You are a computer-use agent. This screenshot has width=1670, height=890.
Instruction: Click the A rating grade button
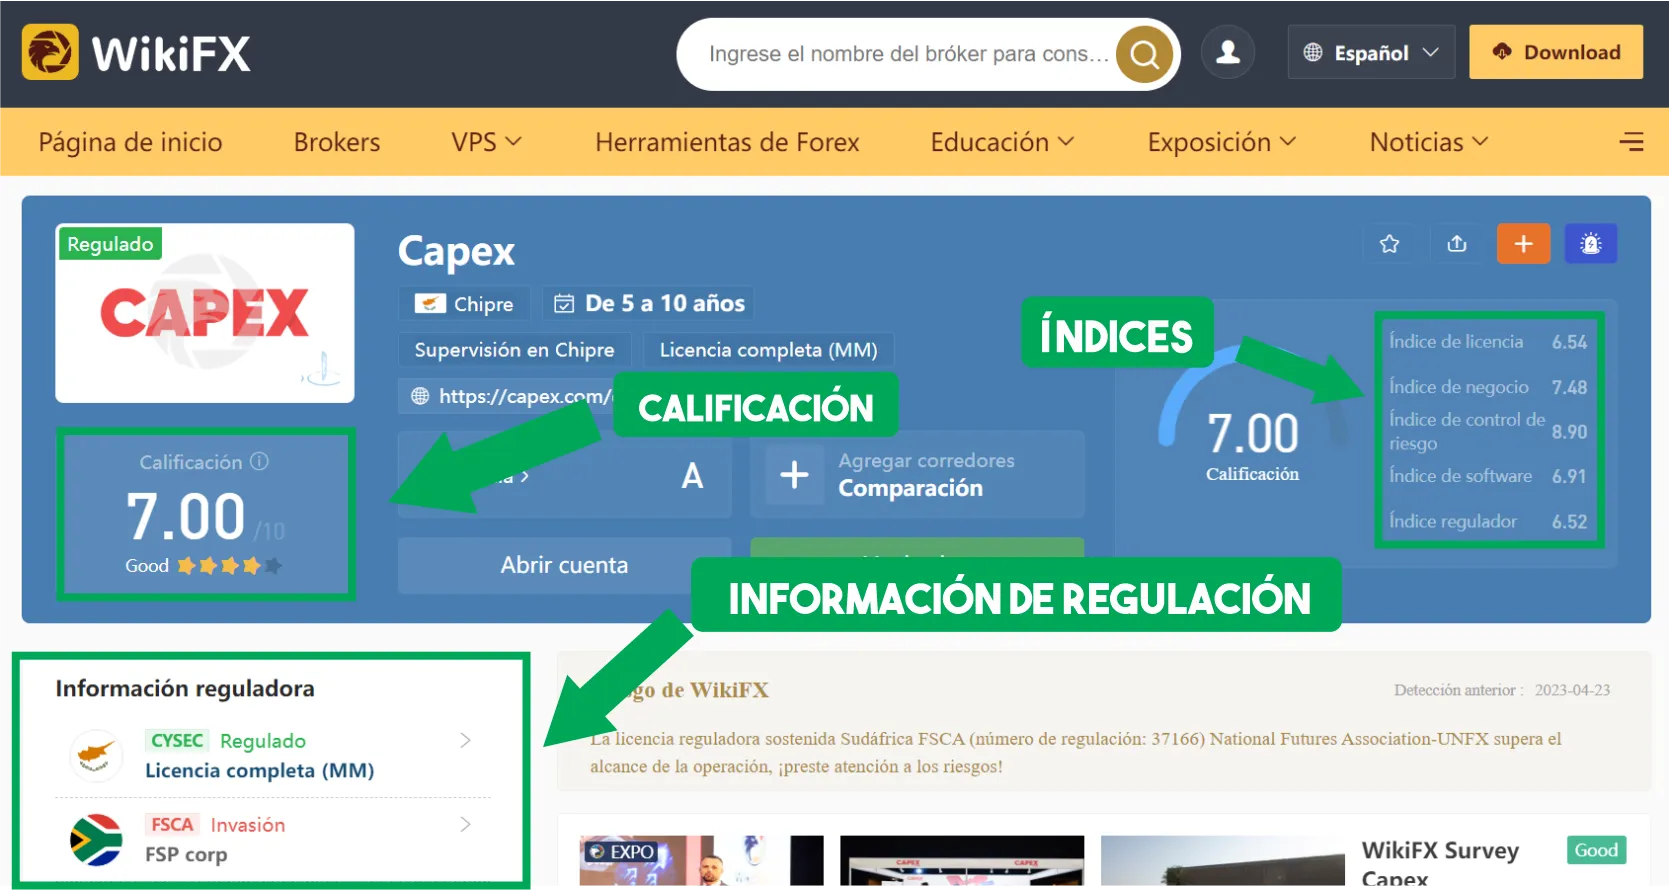click(x=692, y=476)
